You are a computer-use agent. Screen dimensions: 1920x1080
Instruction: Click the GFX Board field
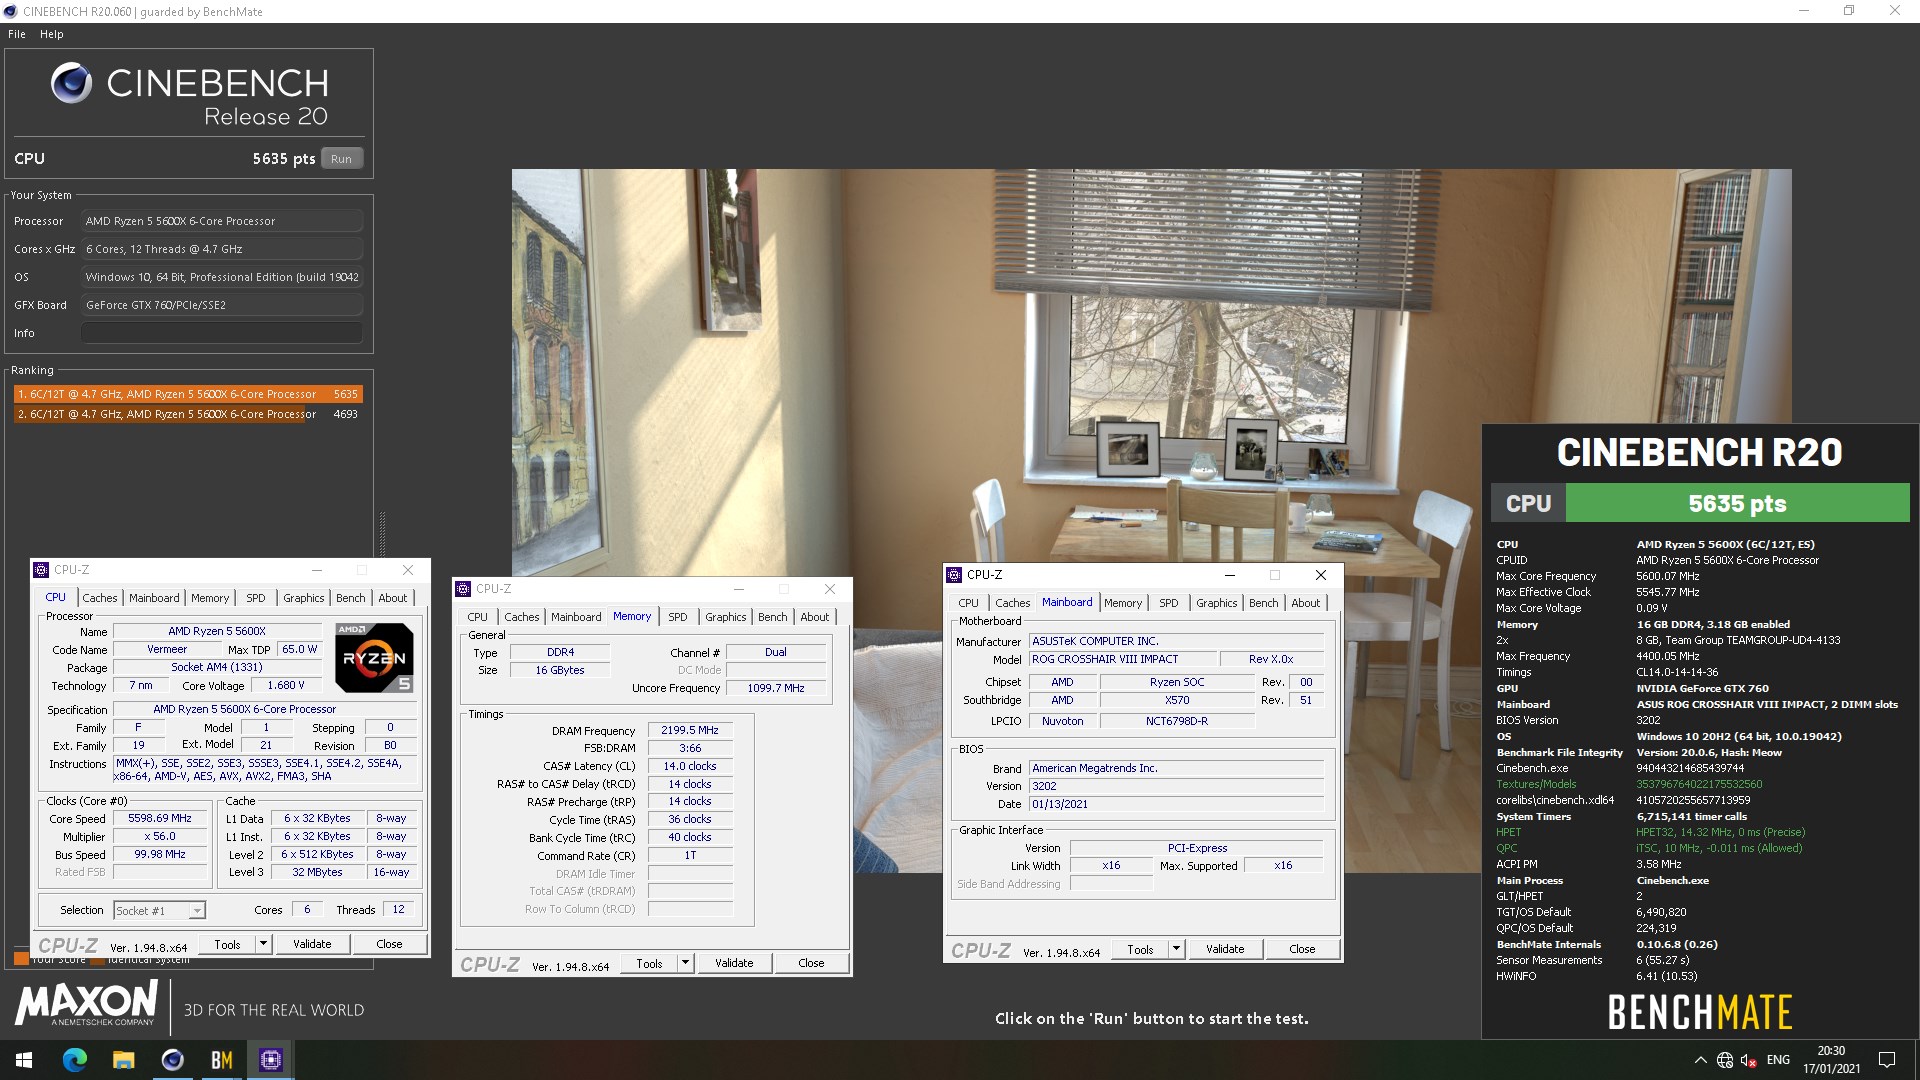pos(222,305)
